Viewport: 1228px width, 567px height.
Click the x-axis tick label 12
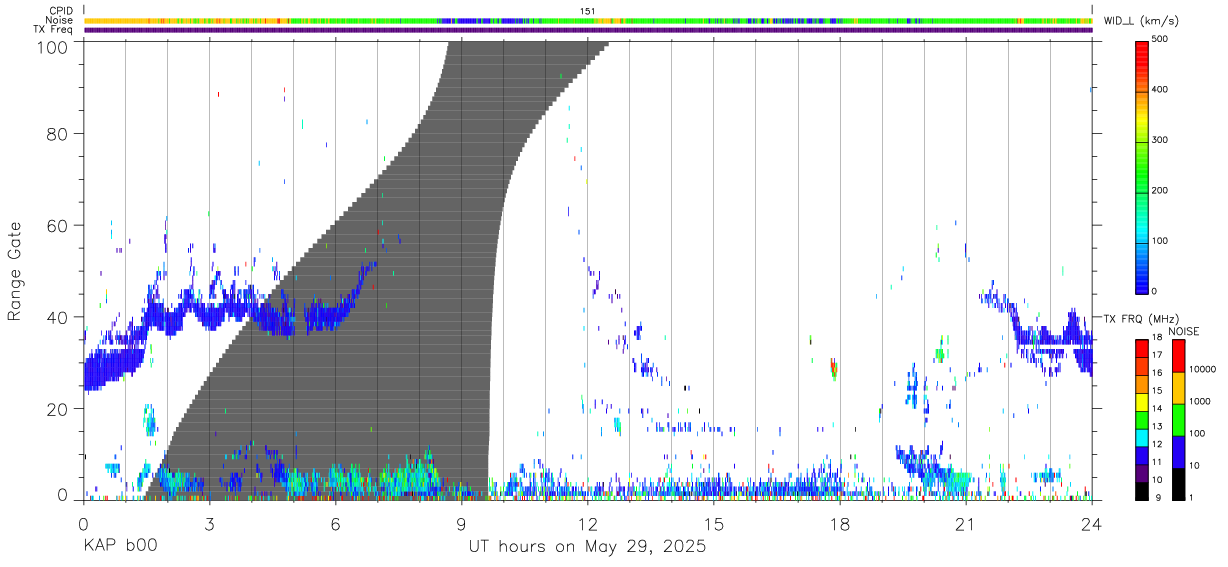(x=587, y=523)
